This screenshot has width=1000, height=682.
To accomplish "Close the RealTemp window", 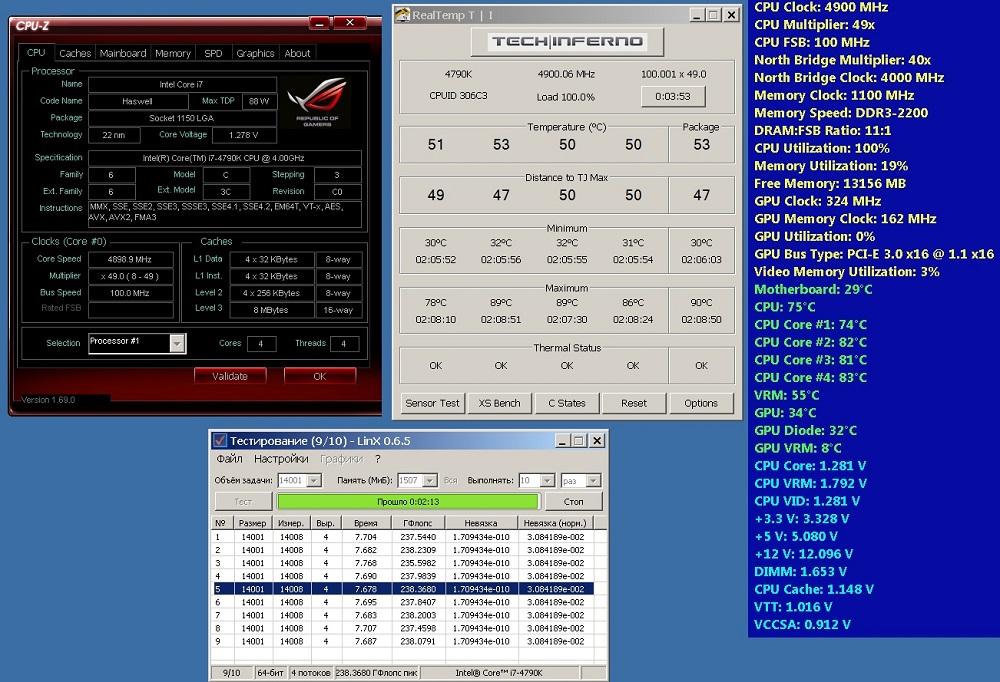I will click(x=732, y=15).
